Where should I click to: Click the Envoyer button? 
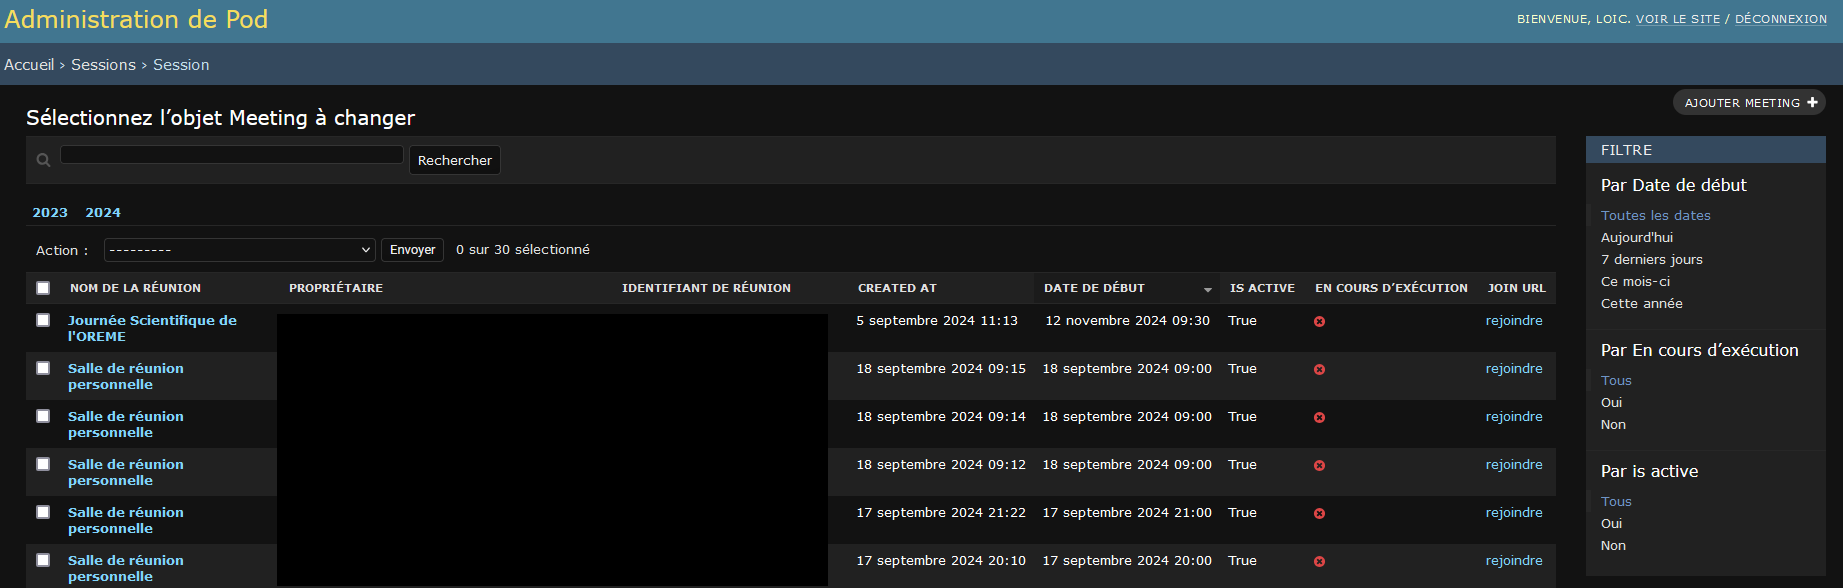click(412, 250)
